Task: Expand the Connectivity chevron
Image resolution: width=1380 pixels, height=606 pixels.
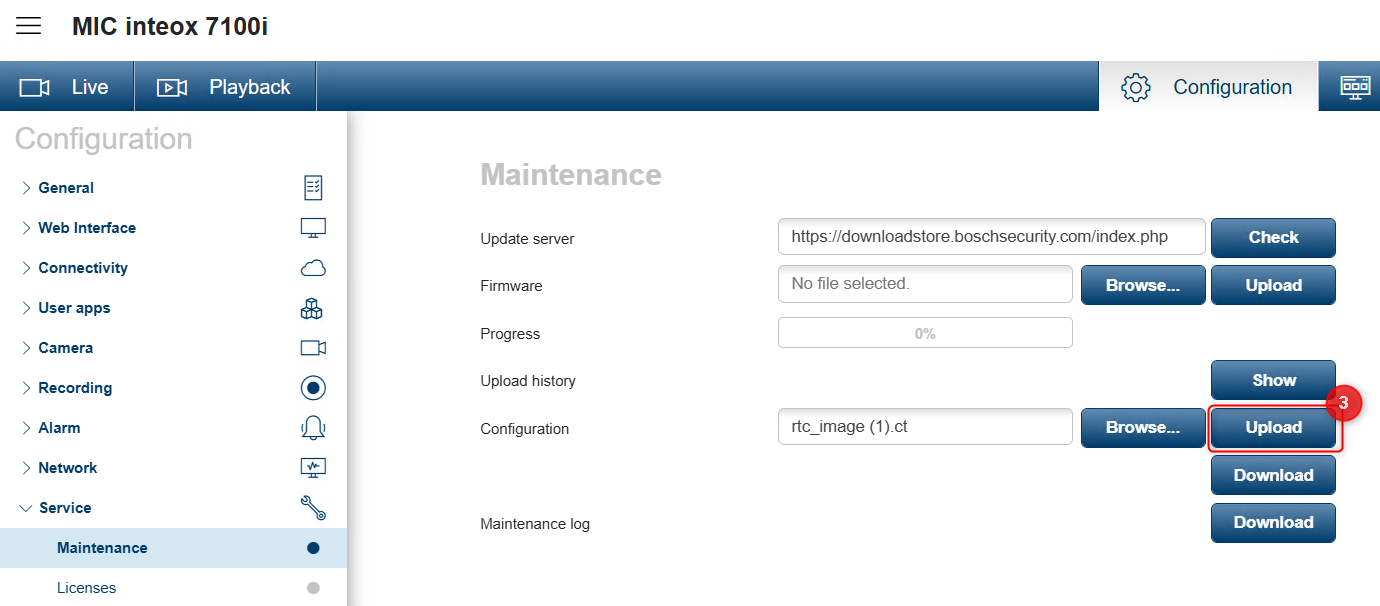Action: (x=26, y=268)
